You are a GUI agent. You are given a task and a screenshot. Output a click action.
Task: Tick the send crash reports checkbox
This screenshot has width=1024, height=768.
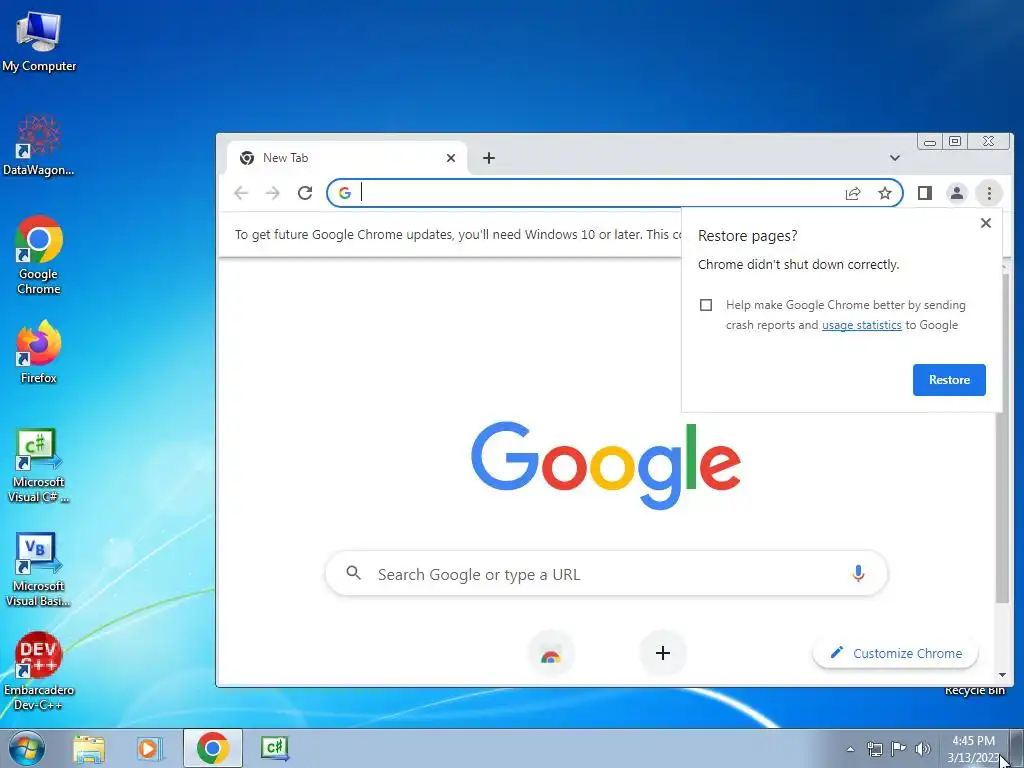click(706, 305)
